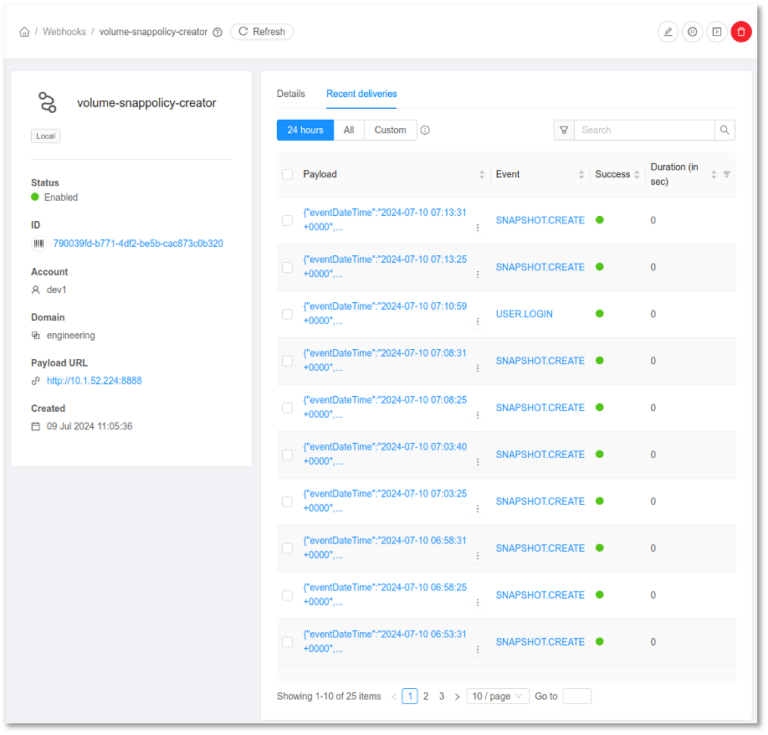Check the 06:58:25 delivery row
The width and height of the screenshot is (768, 735).
click(x=288, y=595)
